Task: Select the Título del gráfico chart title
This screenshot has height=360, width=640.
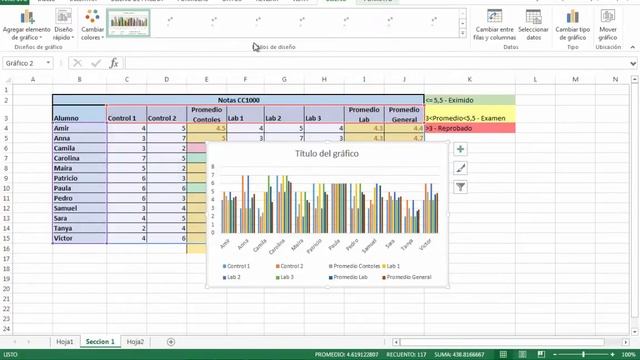Action: coord(327,153)
